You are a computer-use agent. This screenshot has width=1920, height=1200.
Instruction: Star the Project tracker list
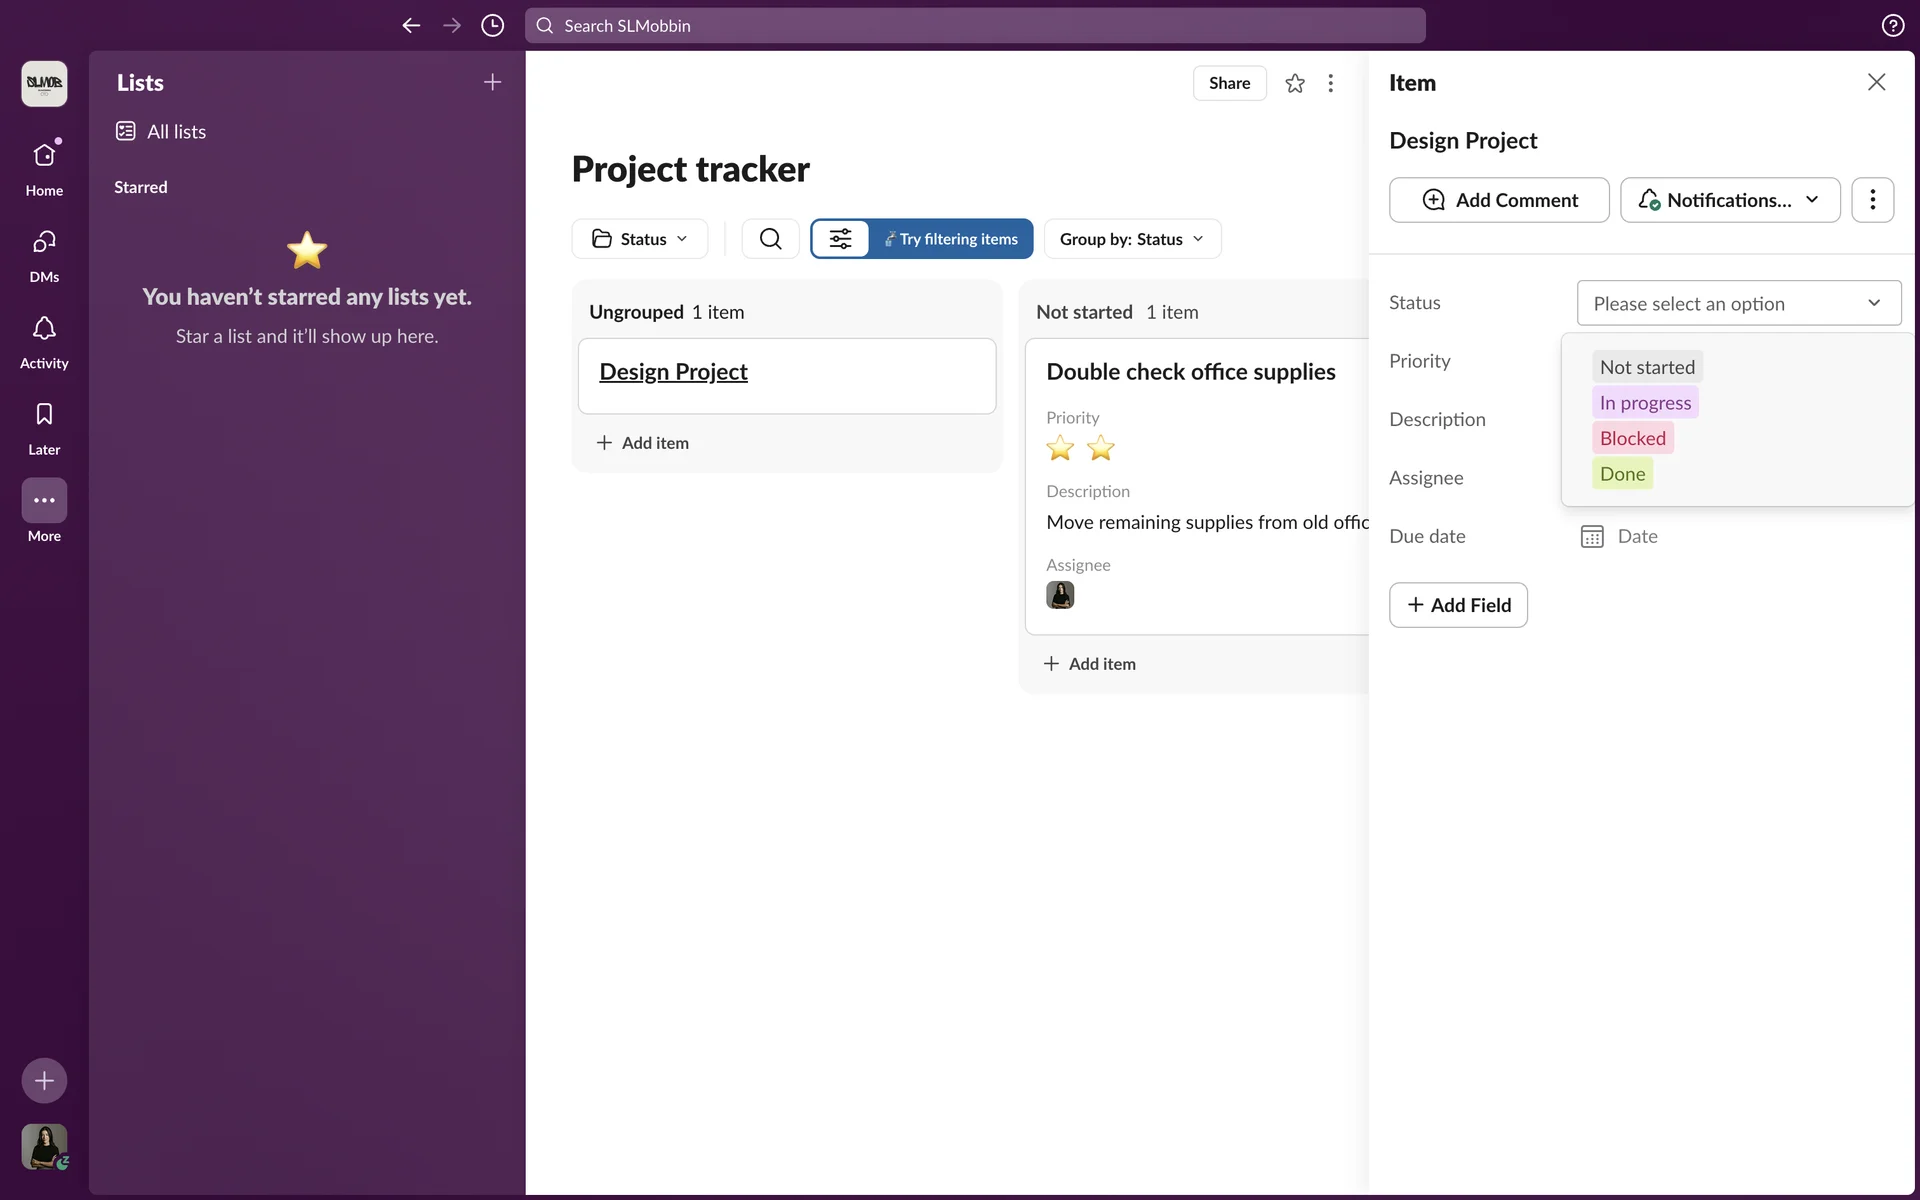(x=1295, y=84)
